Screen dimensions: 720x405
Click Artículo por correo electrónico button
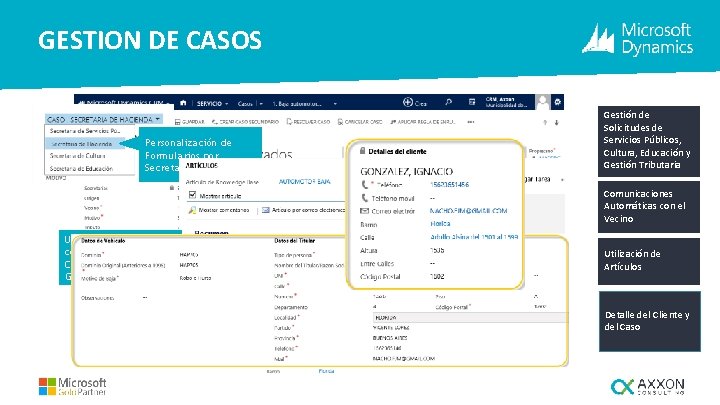tap(303, 210)
